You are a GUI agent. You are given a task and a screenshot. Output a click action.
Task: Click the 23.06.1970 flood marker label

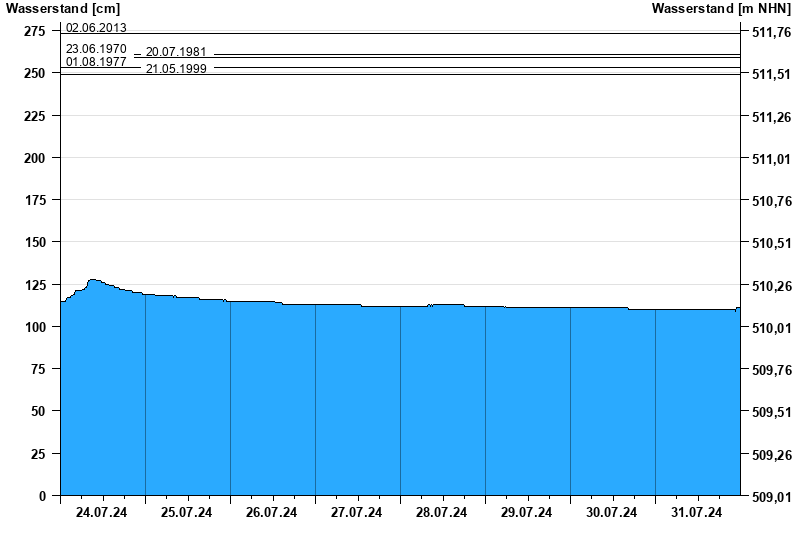click(96, 48)
